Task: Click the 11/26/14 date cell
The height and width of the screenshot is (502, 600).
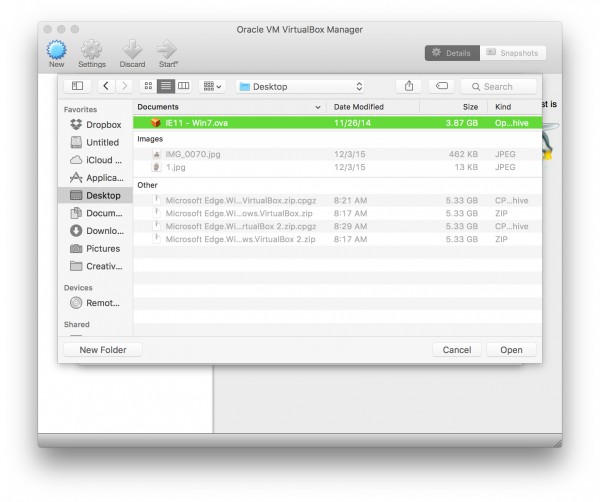Action: click(x=352, y=123)
